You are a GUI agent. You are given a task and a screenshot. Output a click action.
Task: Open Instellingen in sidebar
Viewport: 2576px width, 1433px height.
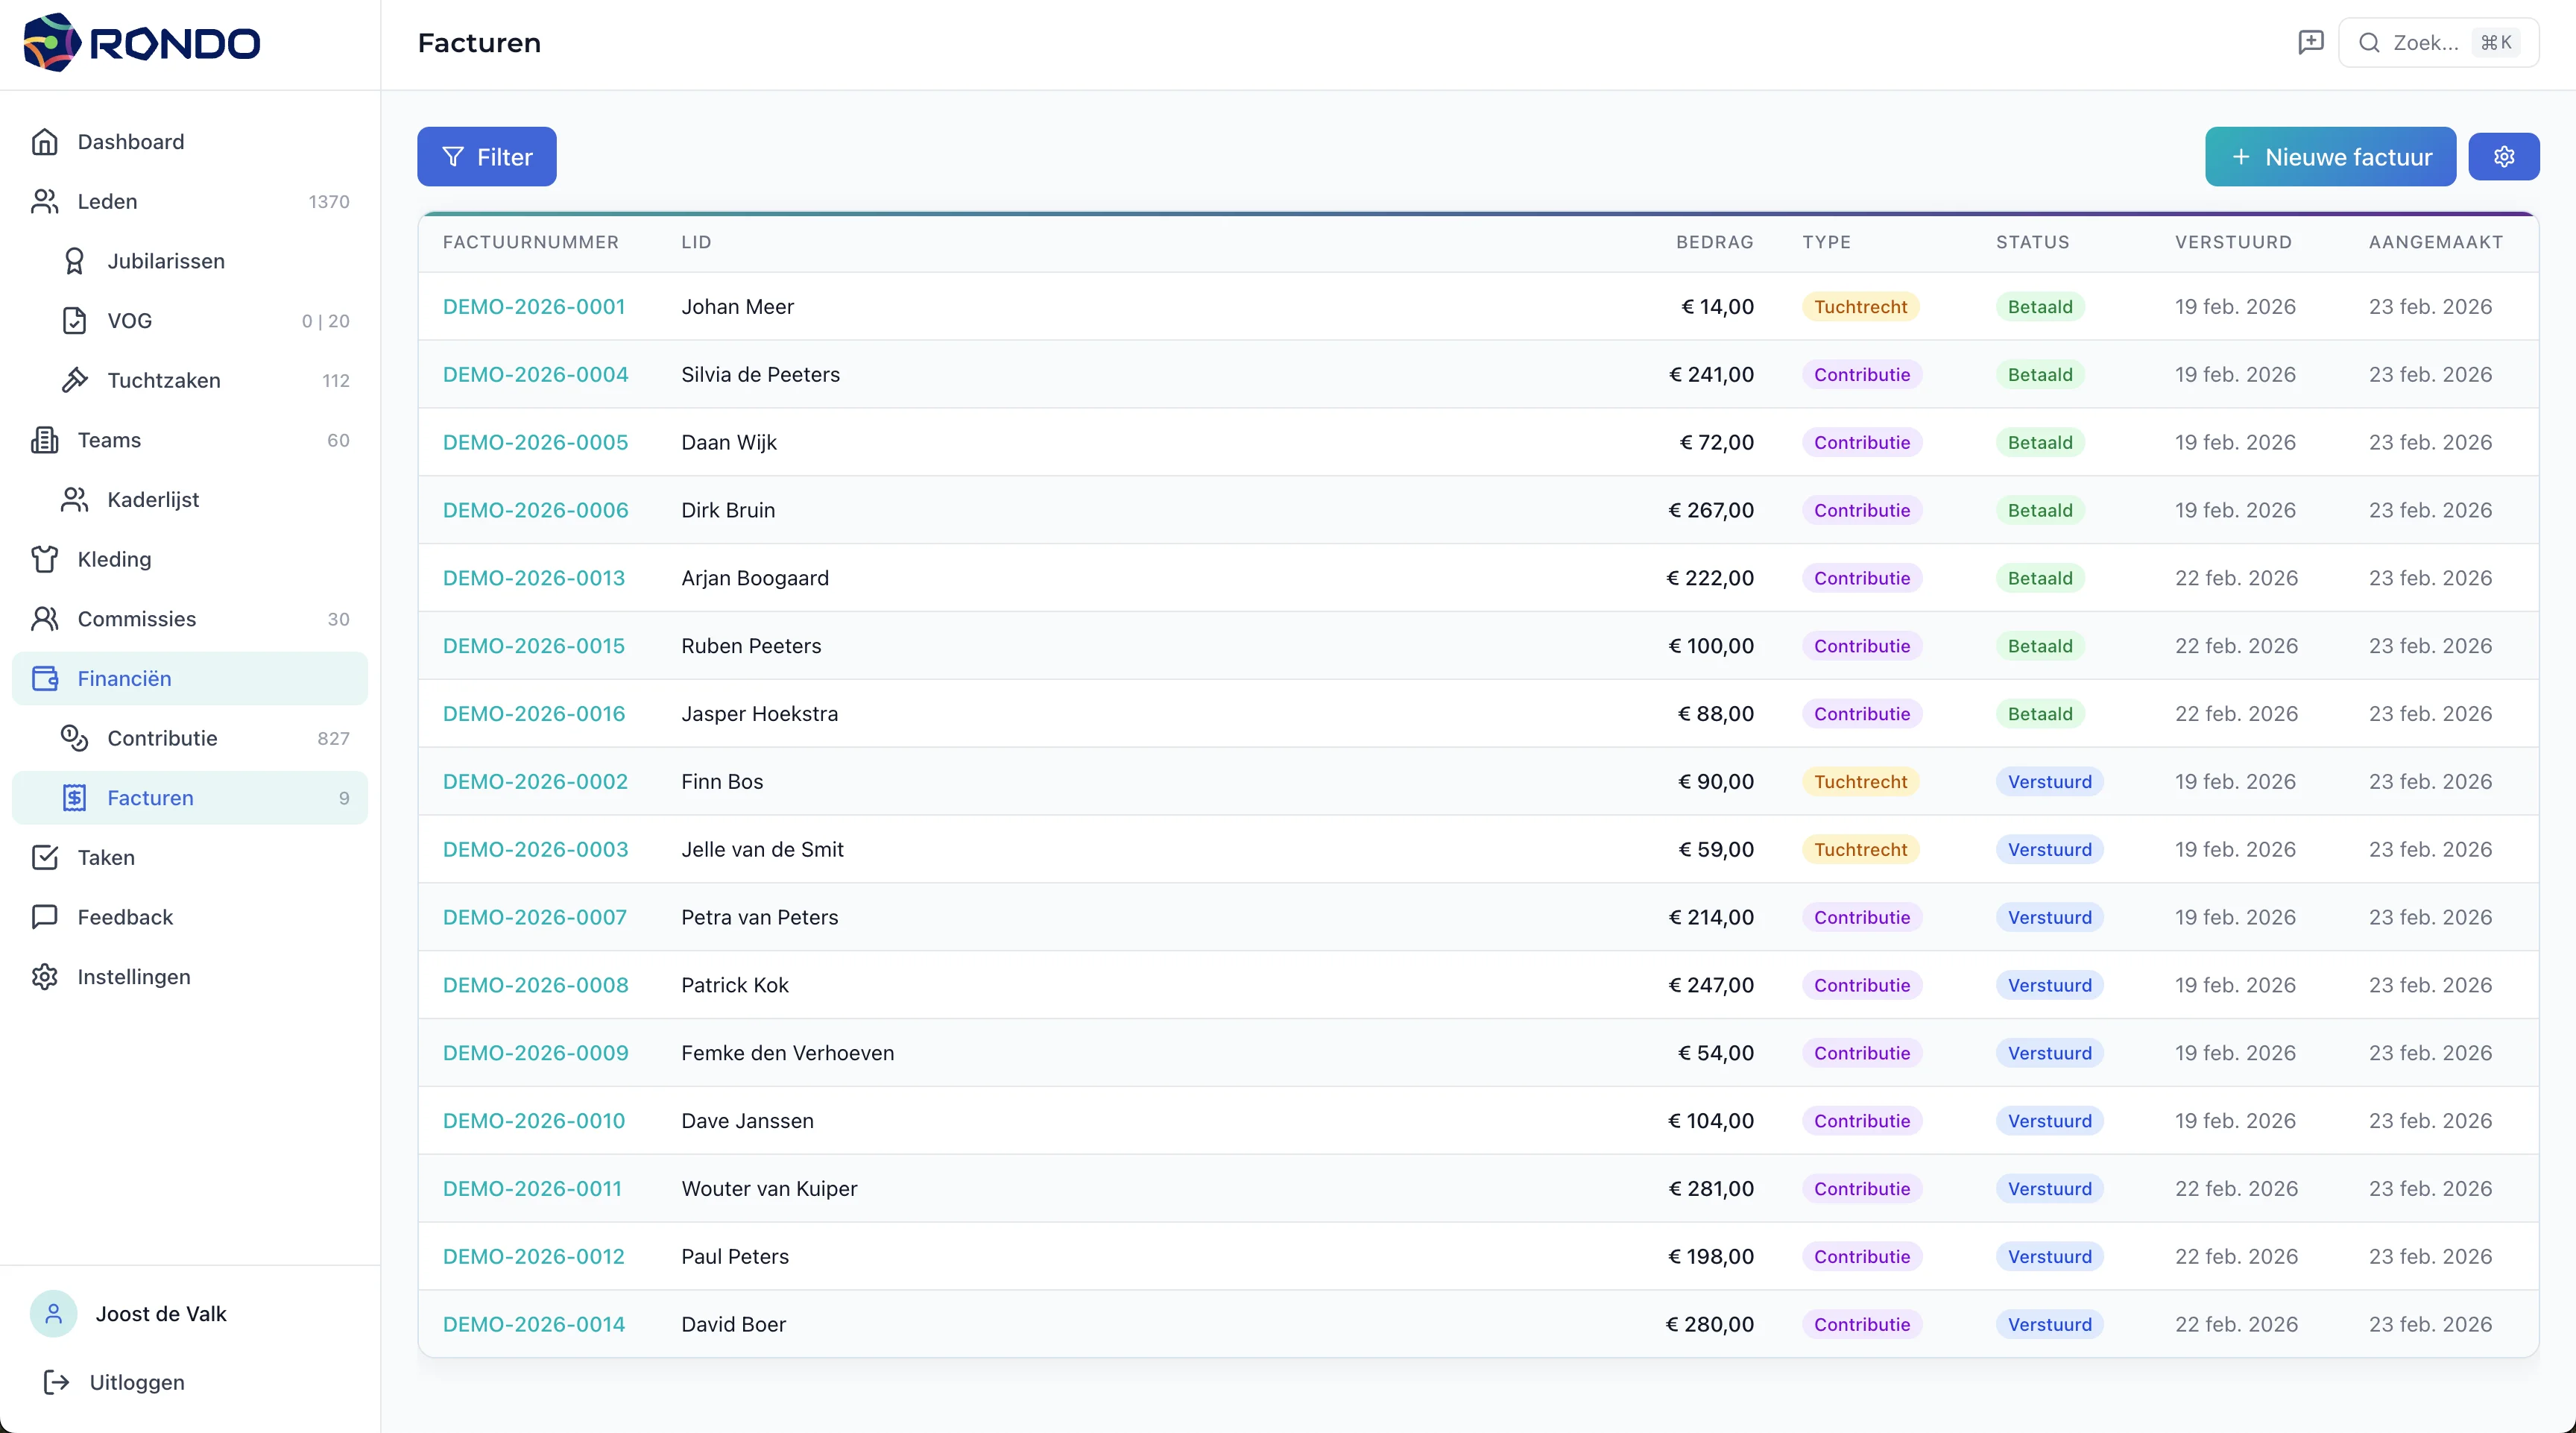[x=134, y=977]
